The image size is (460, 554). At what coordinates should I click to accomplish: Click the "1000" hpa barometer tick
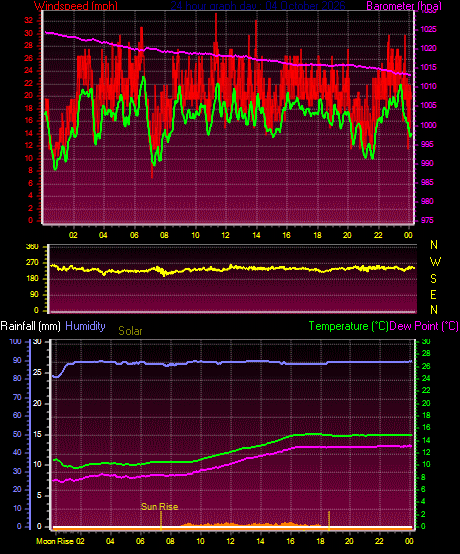[x=428, y=125]
